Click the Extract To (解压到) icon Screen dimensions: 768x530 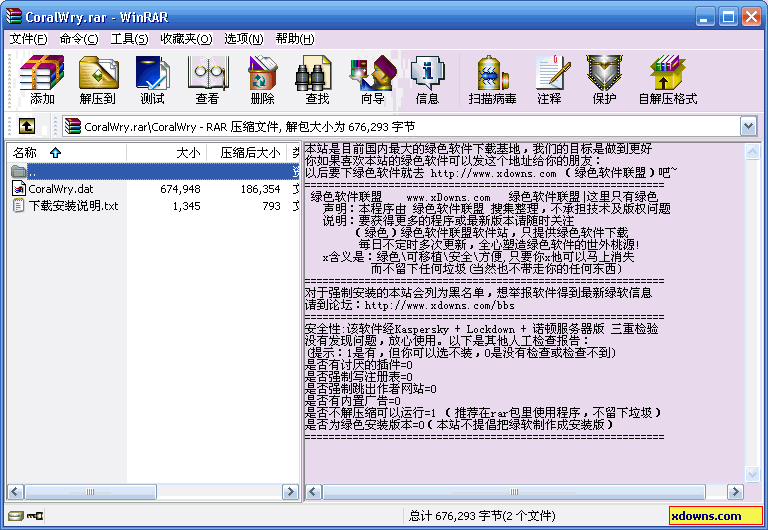(x=98, y=80)
